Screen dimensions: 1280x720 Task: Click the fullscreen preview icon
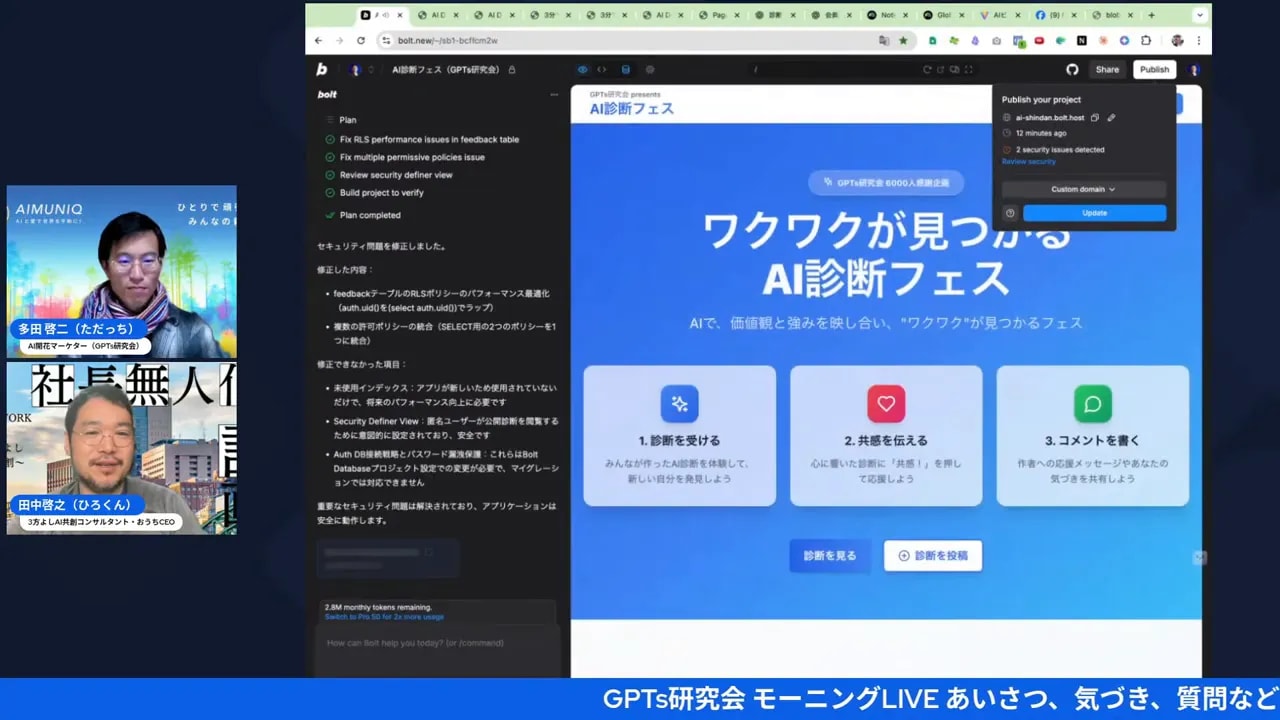pyautogui.click(x=970, y=69)
